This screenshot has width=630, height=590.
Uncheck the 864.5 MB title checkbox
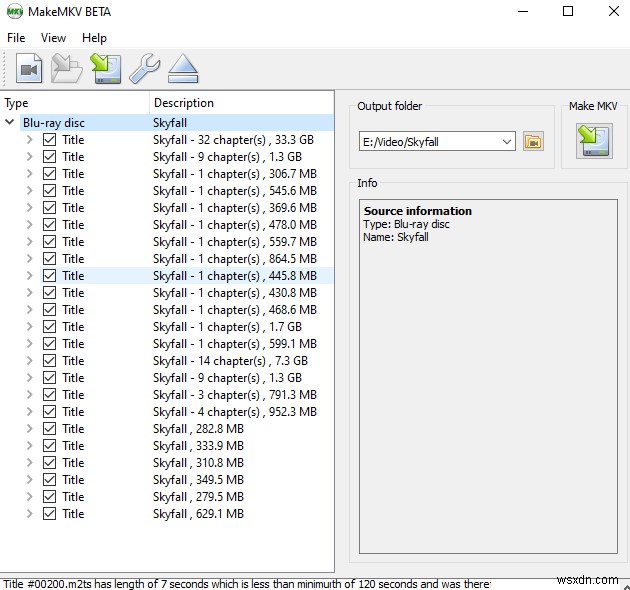49,259
